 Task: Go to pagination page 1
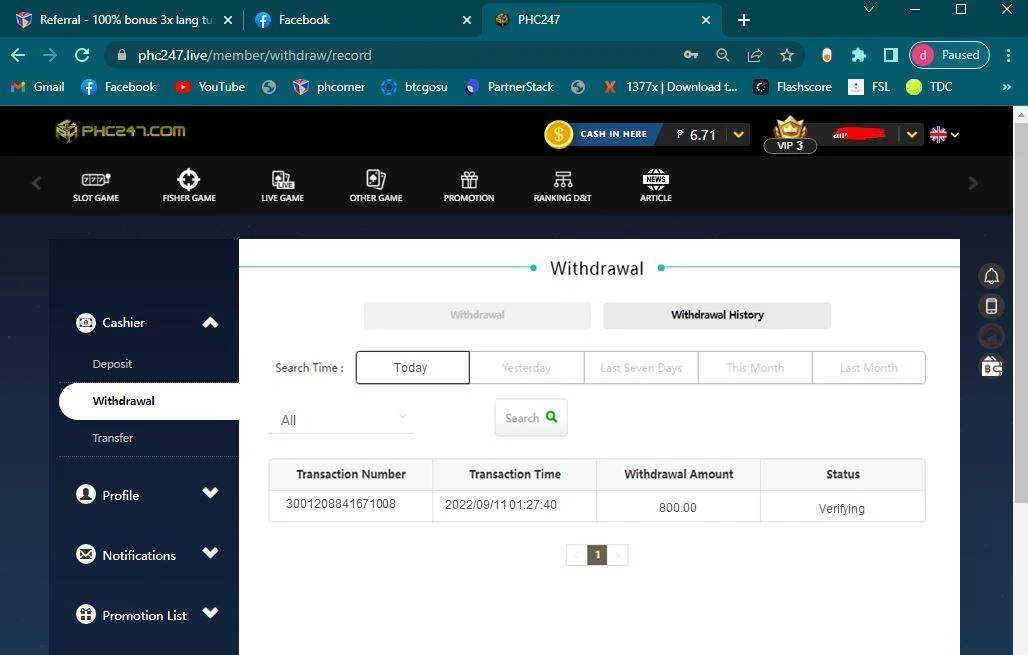(597, 555)
